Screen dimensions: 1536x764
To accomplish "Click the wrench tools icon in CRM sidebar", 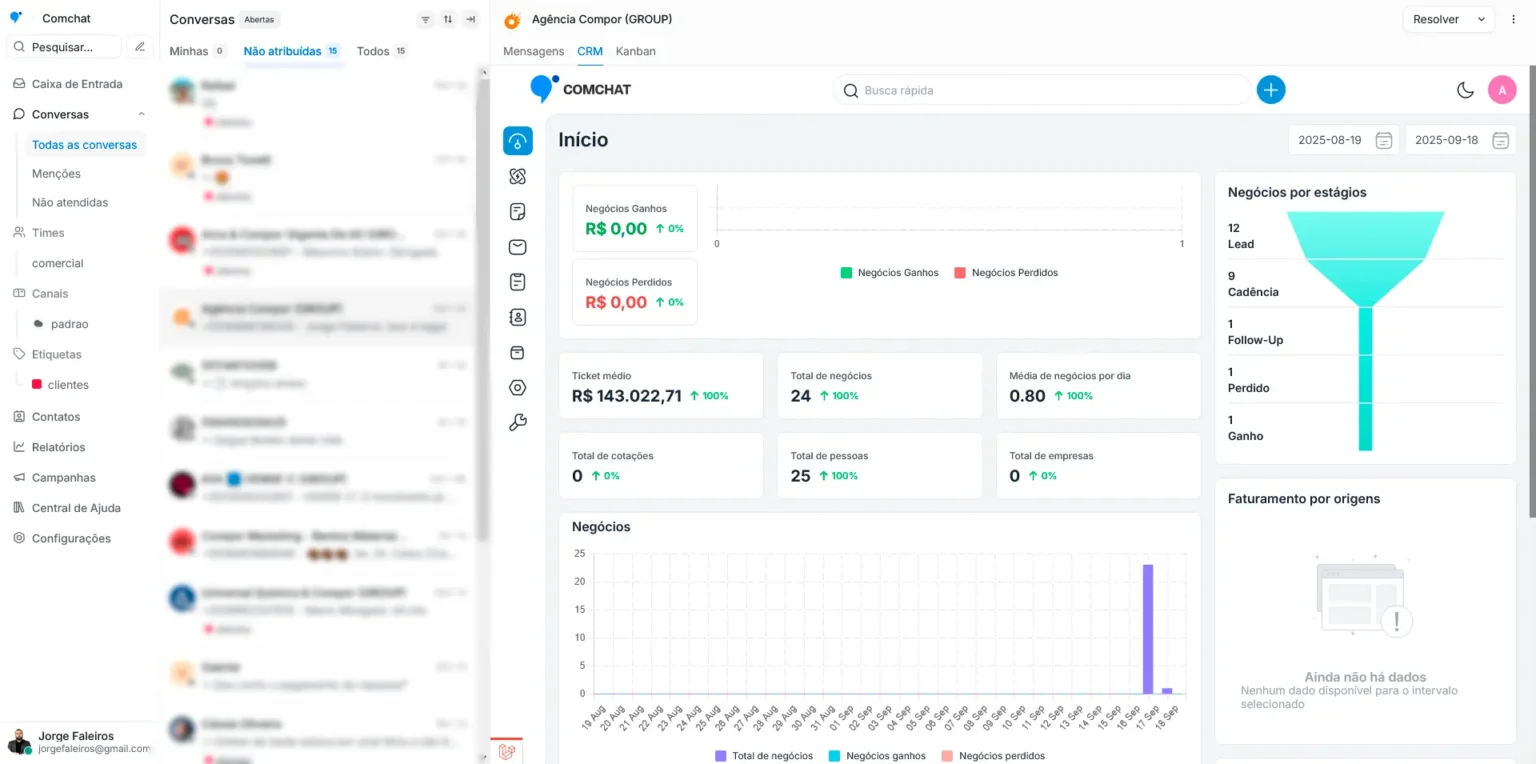I will coord(517,422).
